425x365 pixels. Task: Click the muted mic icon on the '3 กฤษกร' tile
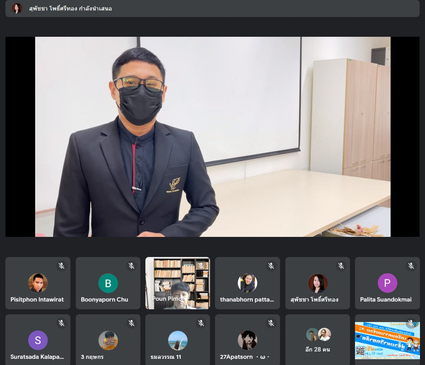(x=131, y=323)
